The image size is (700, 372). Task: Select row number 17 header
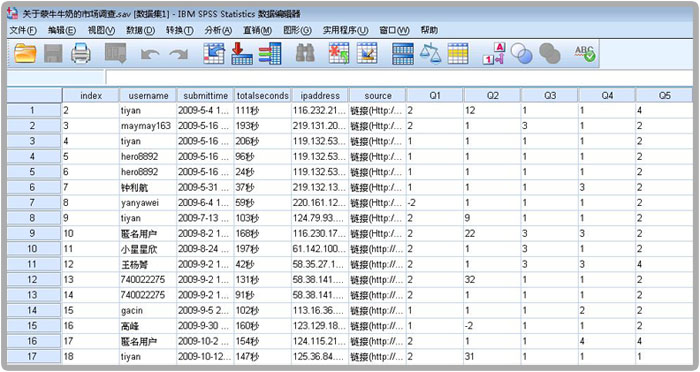34,357
